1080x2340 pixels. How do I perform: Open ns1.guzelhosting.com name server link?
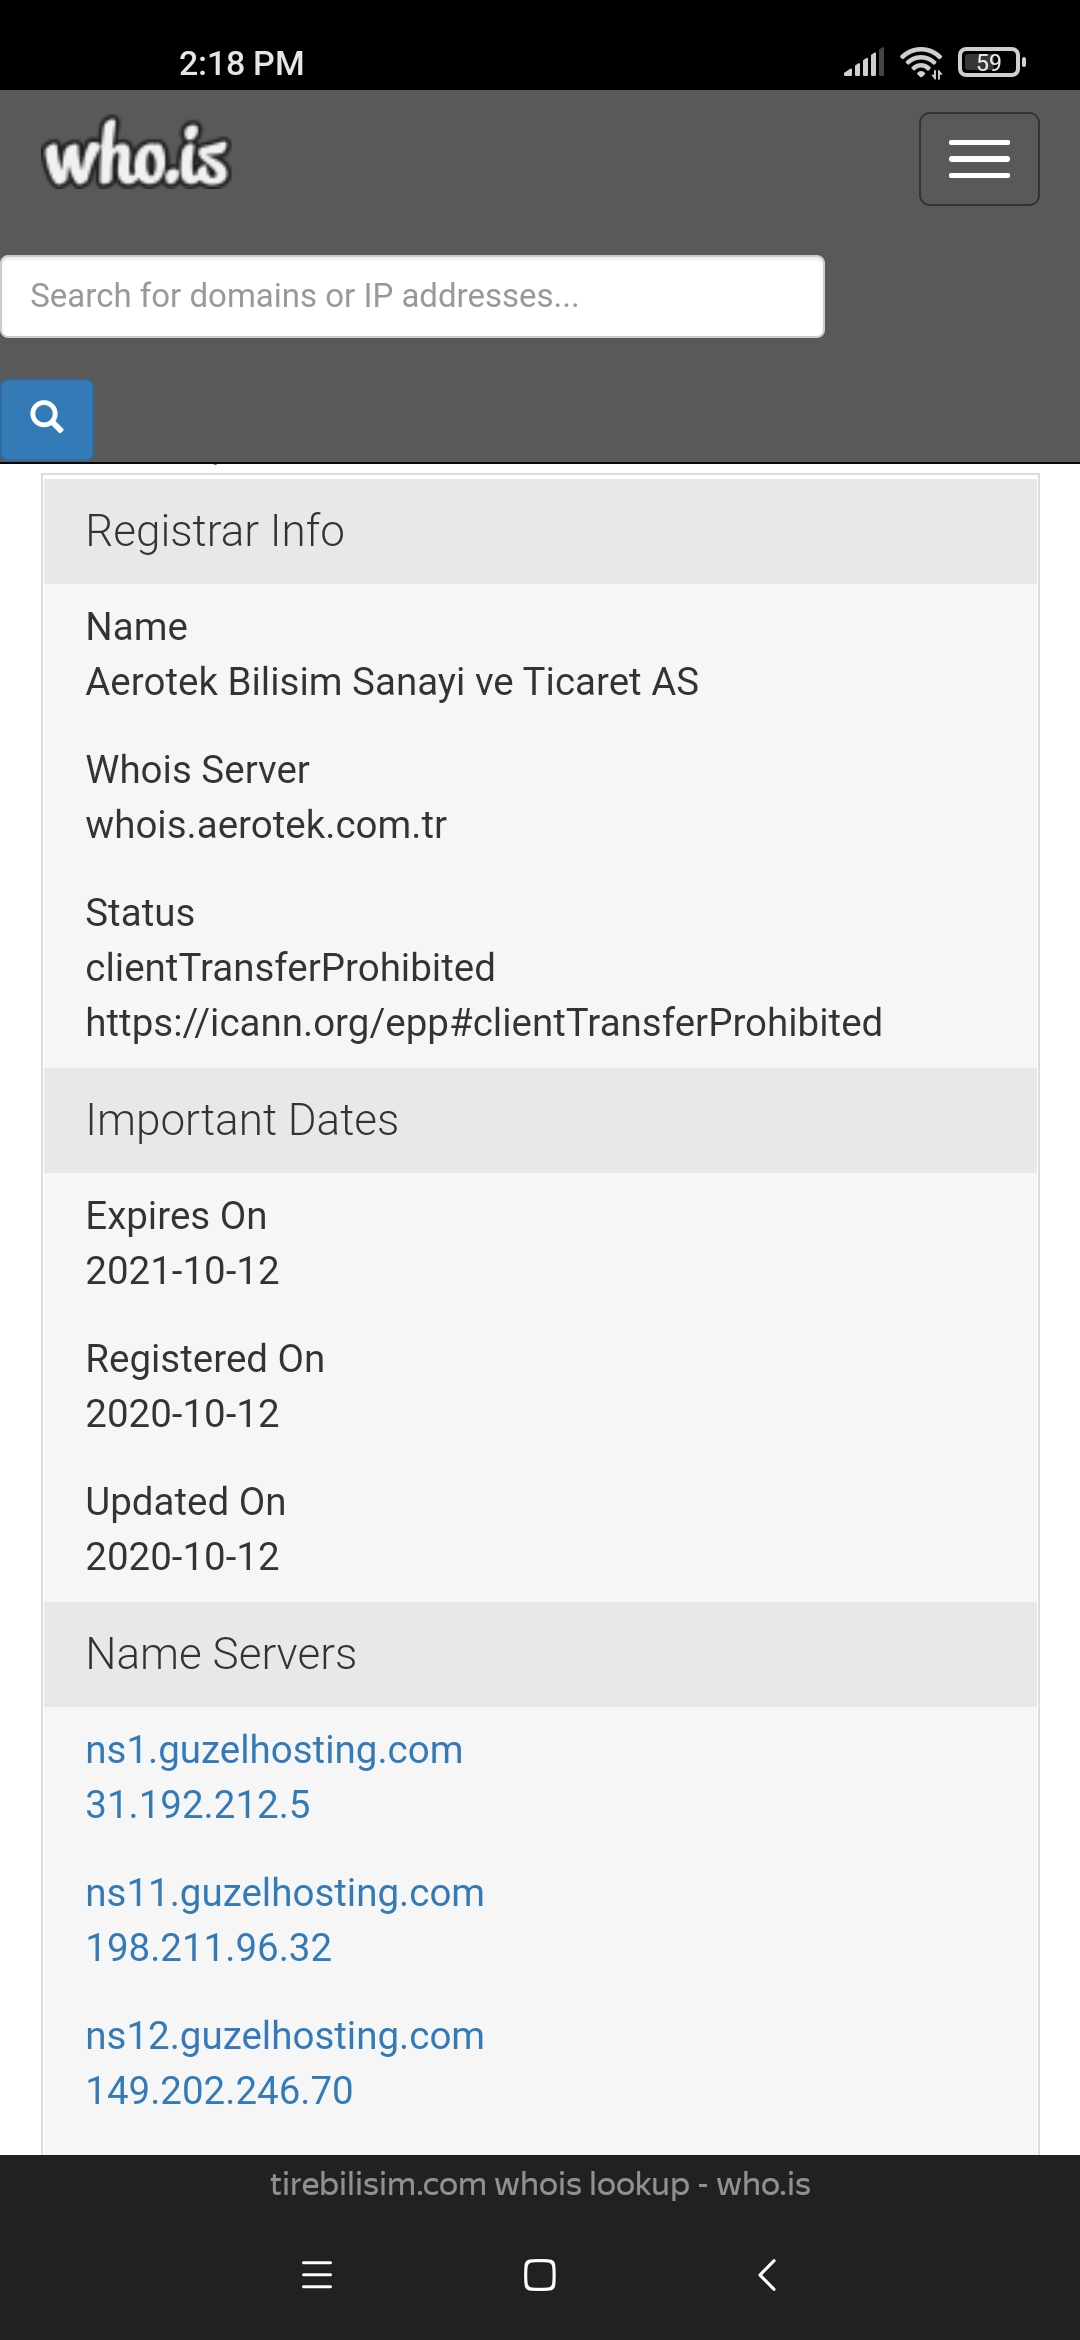(274, 1749)
